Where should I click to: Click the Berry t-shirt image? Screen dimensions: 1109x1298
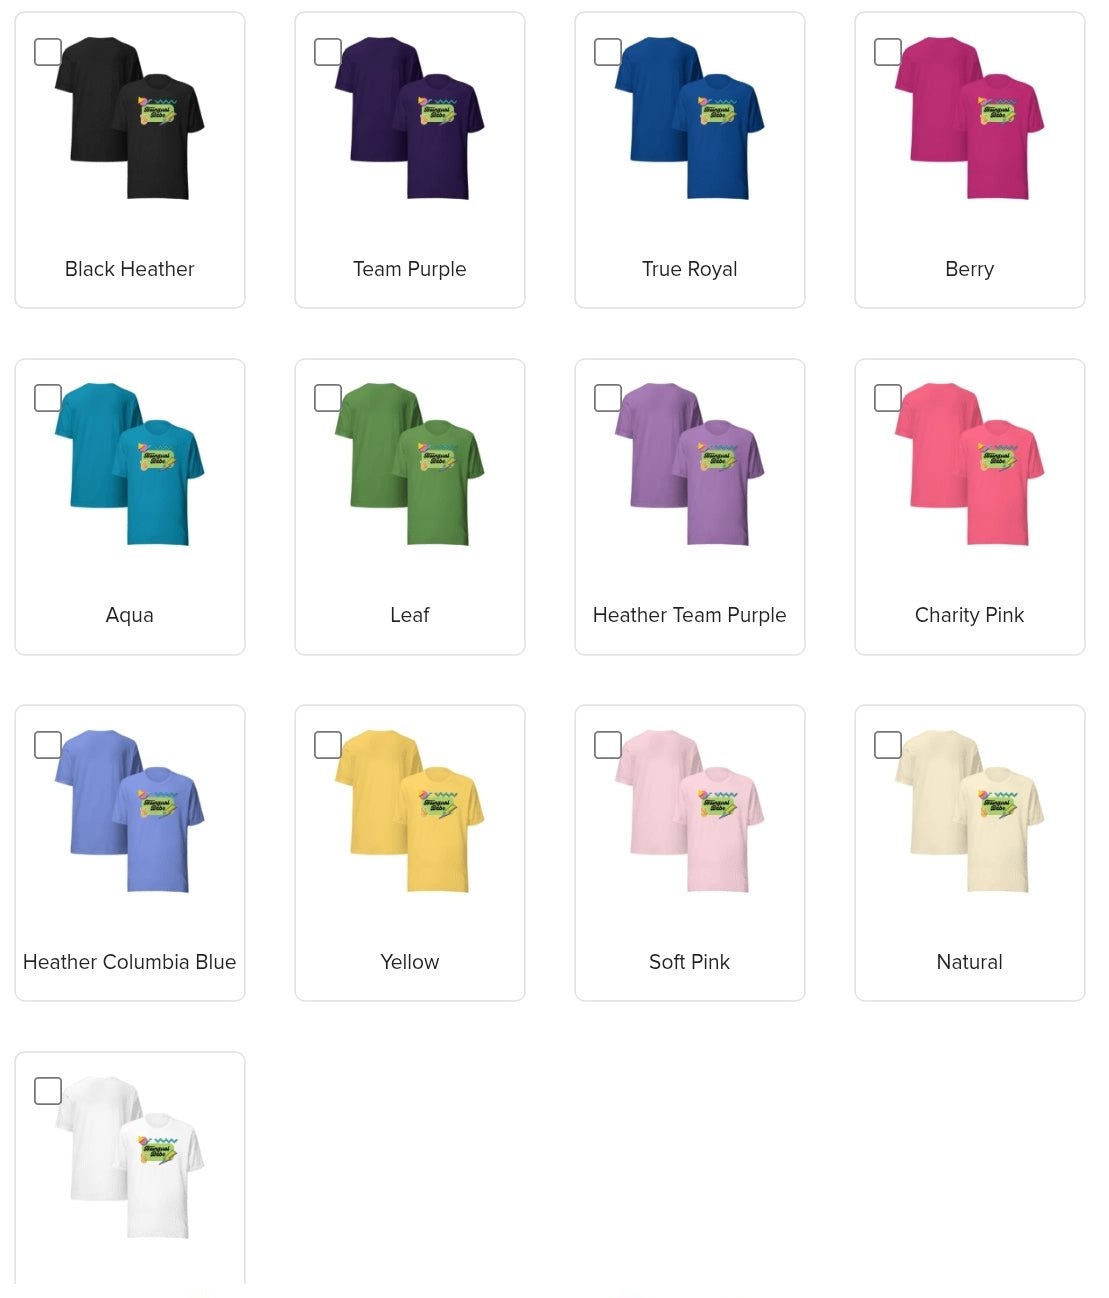(x=970, y=118)
